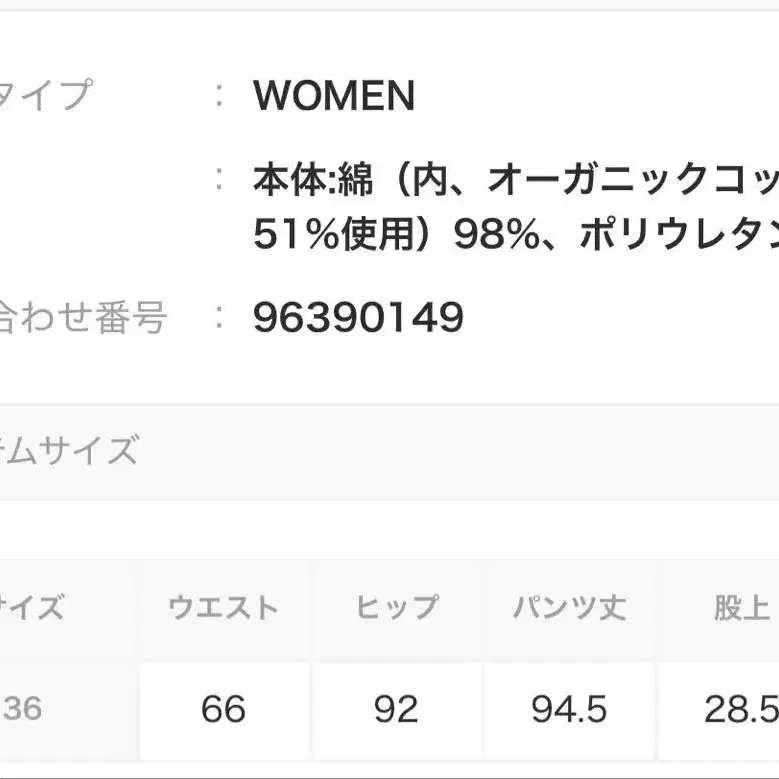Image resolution: width=779 pixels, height=779 pixels.
Task: Click the 合わせ番号 field label
Action: [82, 319]
